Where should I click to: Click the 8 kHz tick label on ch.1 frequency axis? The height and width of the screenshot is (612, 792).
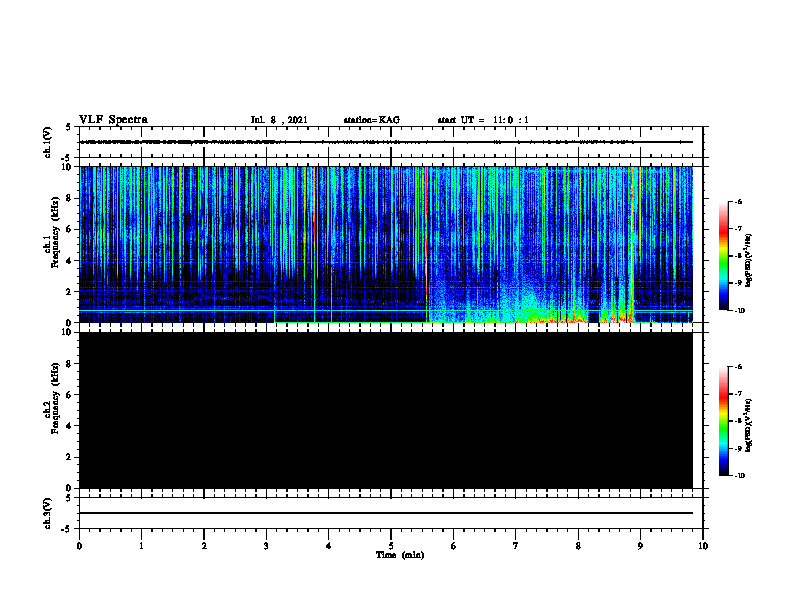[69, 198]
